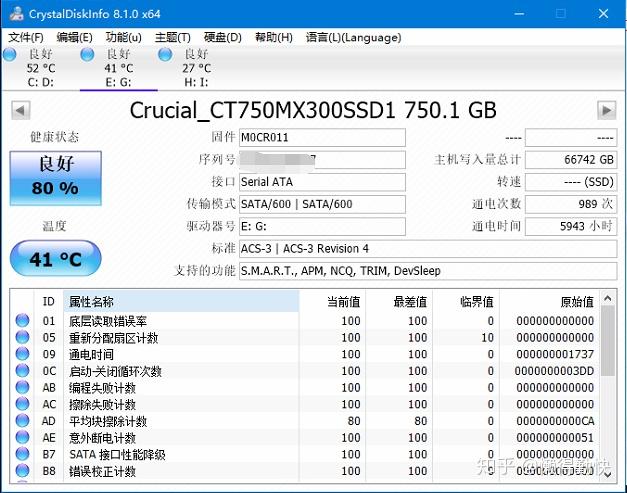Screen dimensions: 627x493
Task: Click the threshold value 10 for attribute 05
Action: tap(487, 337)
